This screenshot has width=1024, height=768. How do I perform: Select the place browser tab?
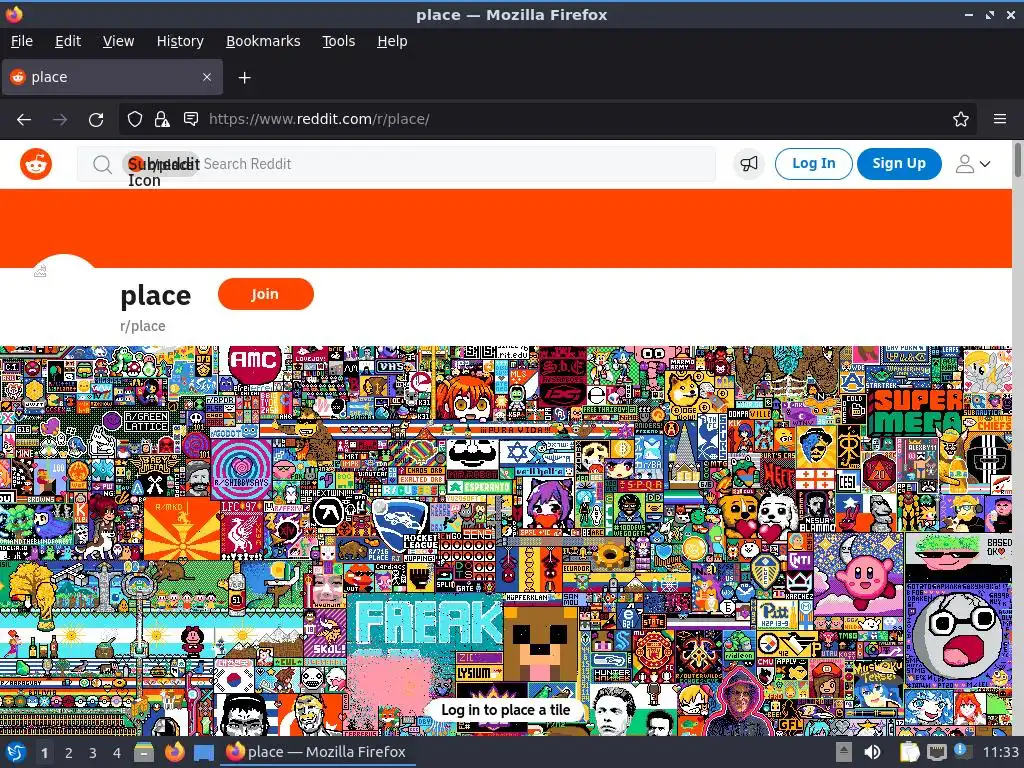112,77
